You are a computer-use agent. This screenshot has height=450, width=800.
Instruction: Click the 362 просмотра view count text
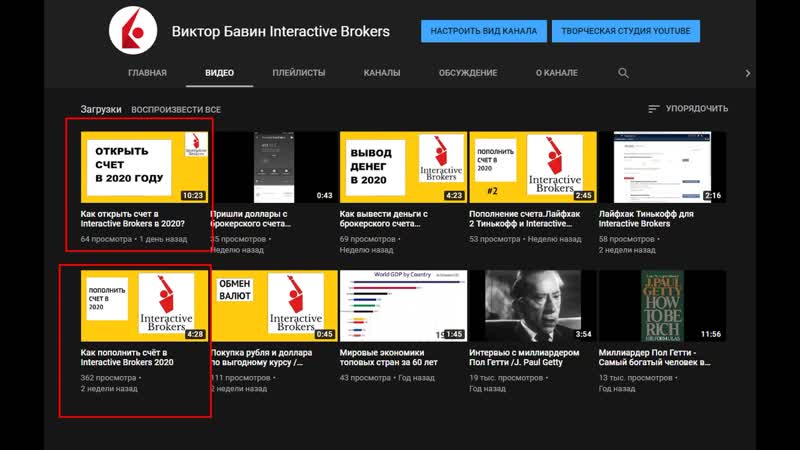pos(108,378)
